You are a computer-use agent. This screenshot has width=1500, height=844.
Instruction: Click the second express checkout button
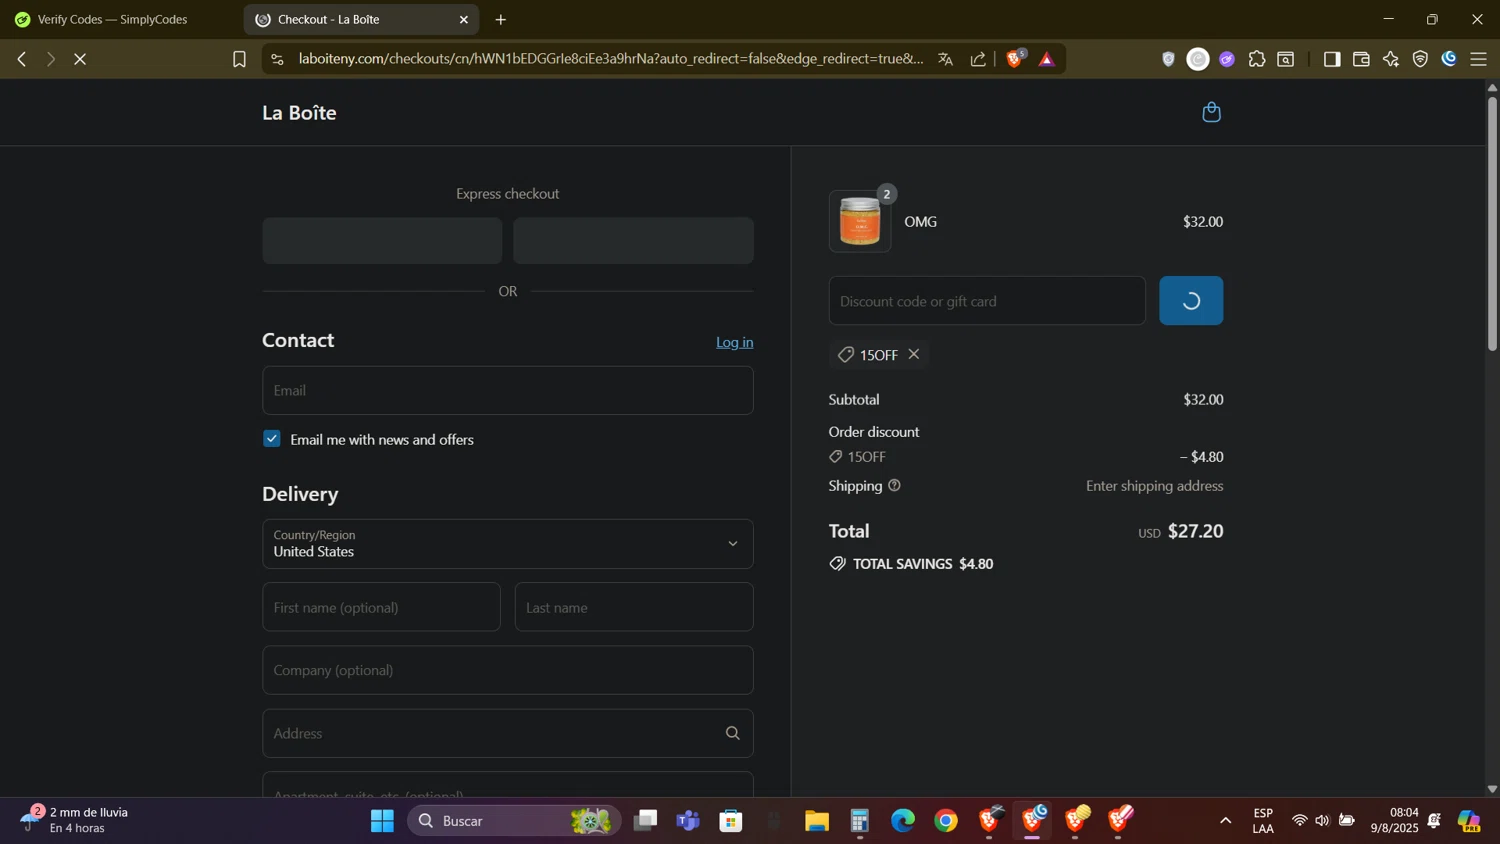(x=633, y=241)
